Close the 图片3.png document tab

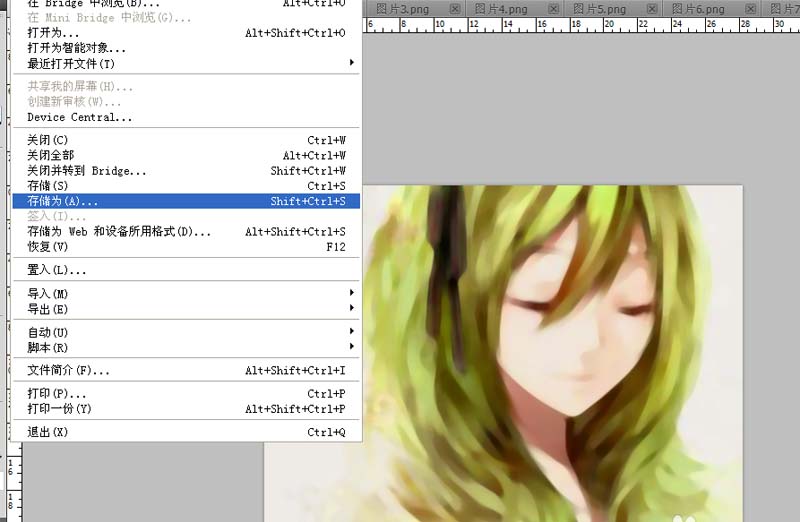[x=455, y=9]
